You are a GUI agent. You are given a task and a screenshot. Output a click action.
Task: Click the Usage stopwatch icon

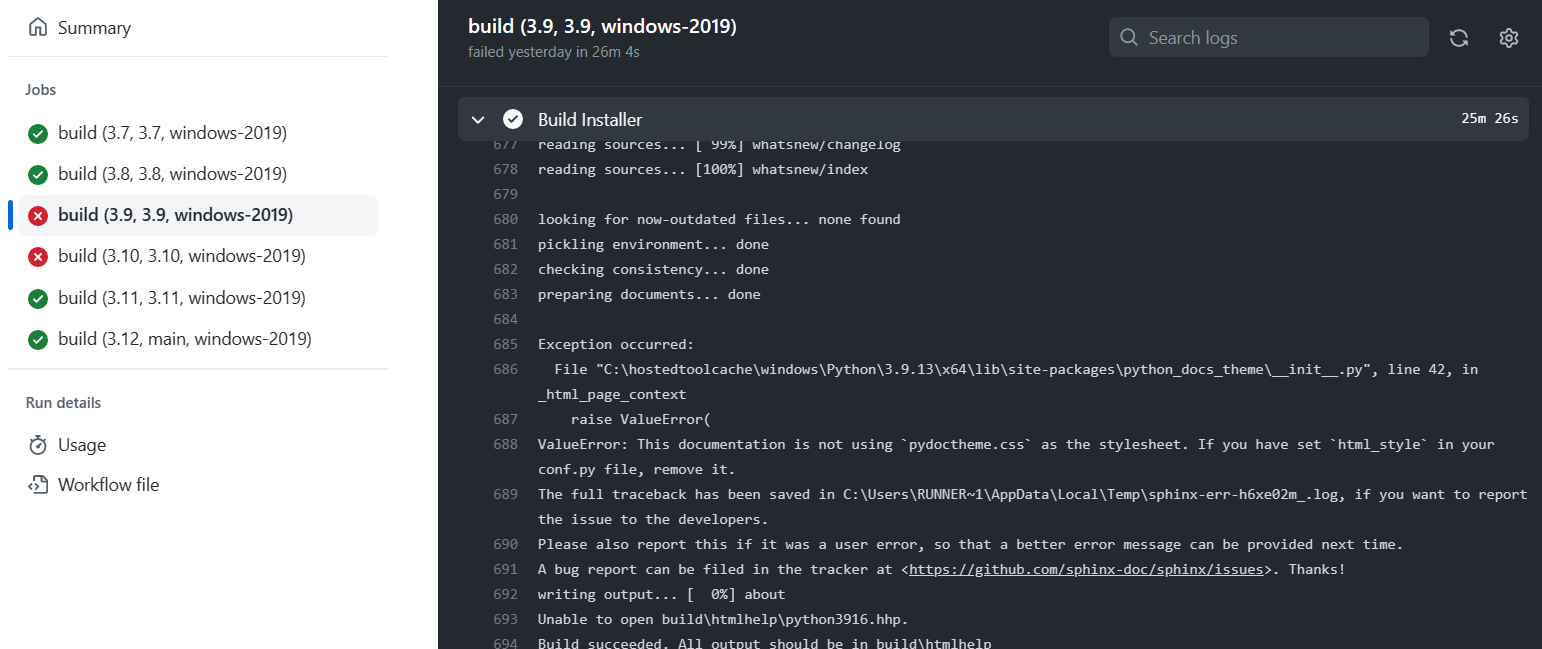[x=37, y=444]
